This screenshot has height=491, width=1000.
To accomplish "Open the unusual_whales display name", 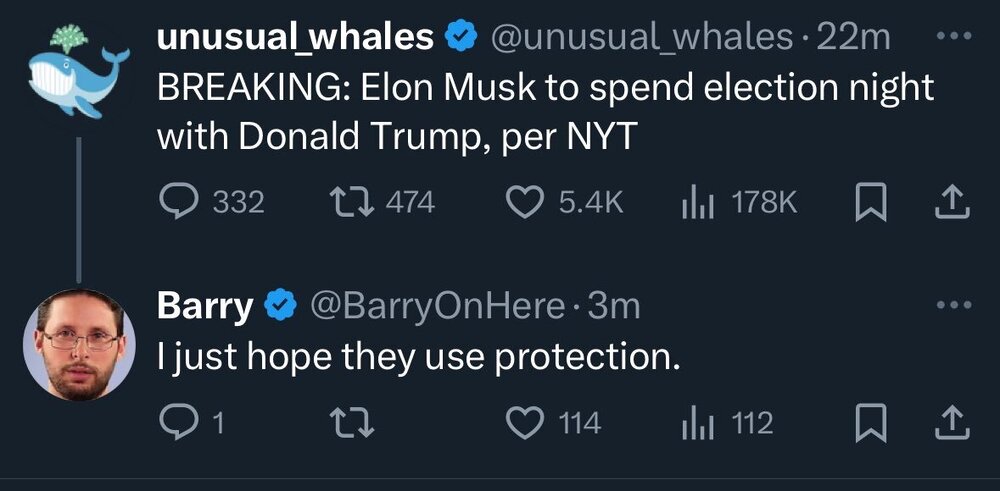I will [x=295, y=38].
